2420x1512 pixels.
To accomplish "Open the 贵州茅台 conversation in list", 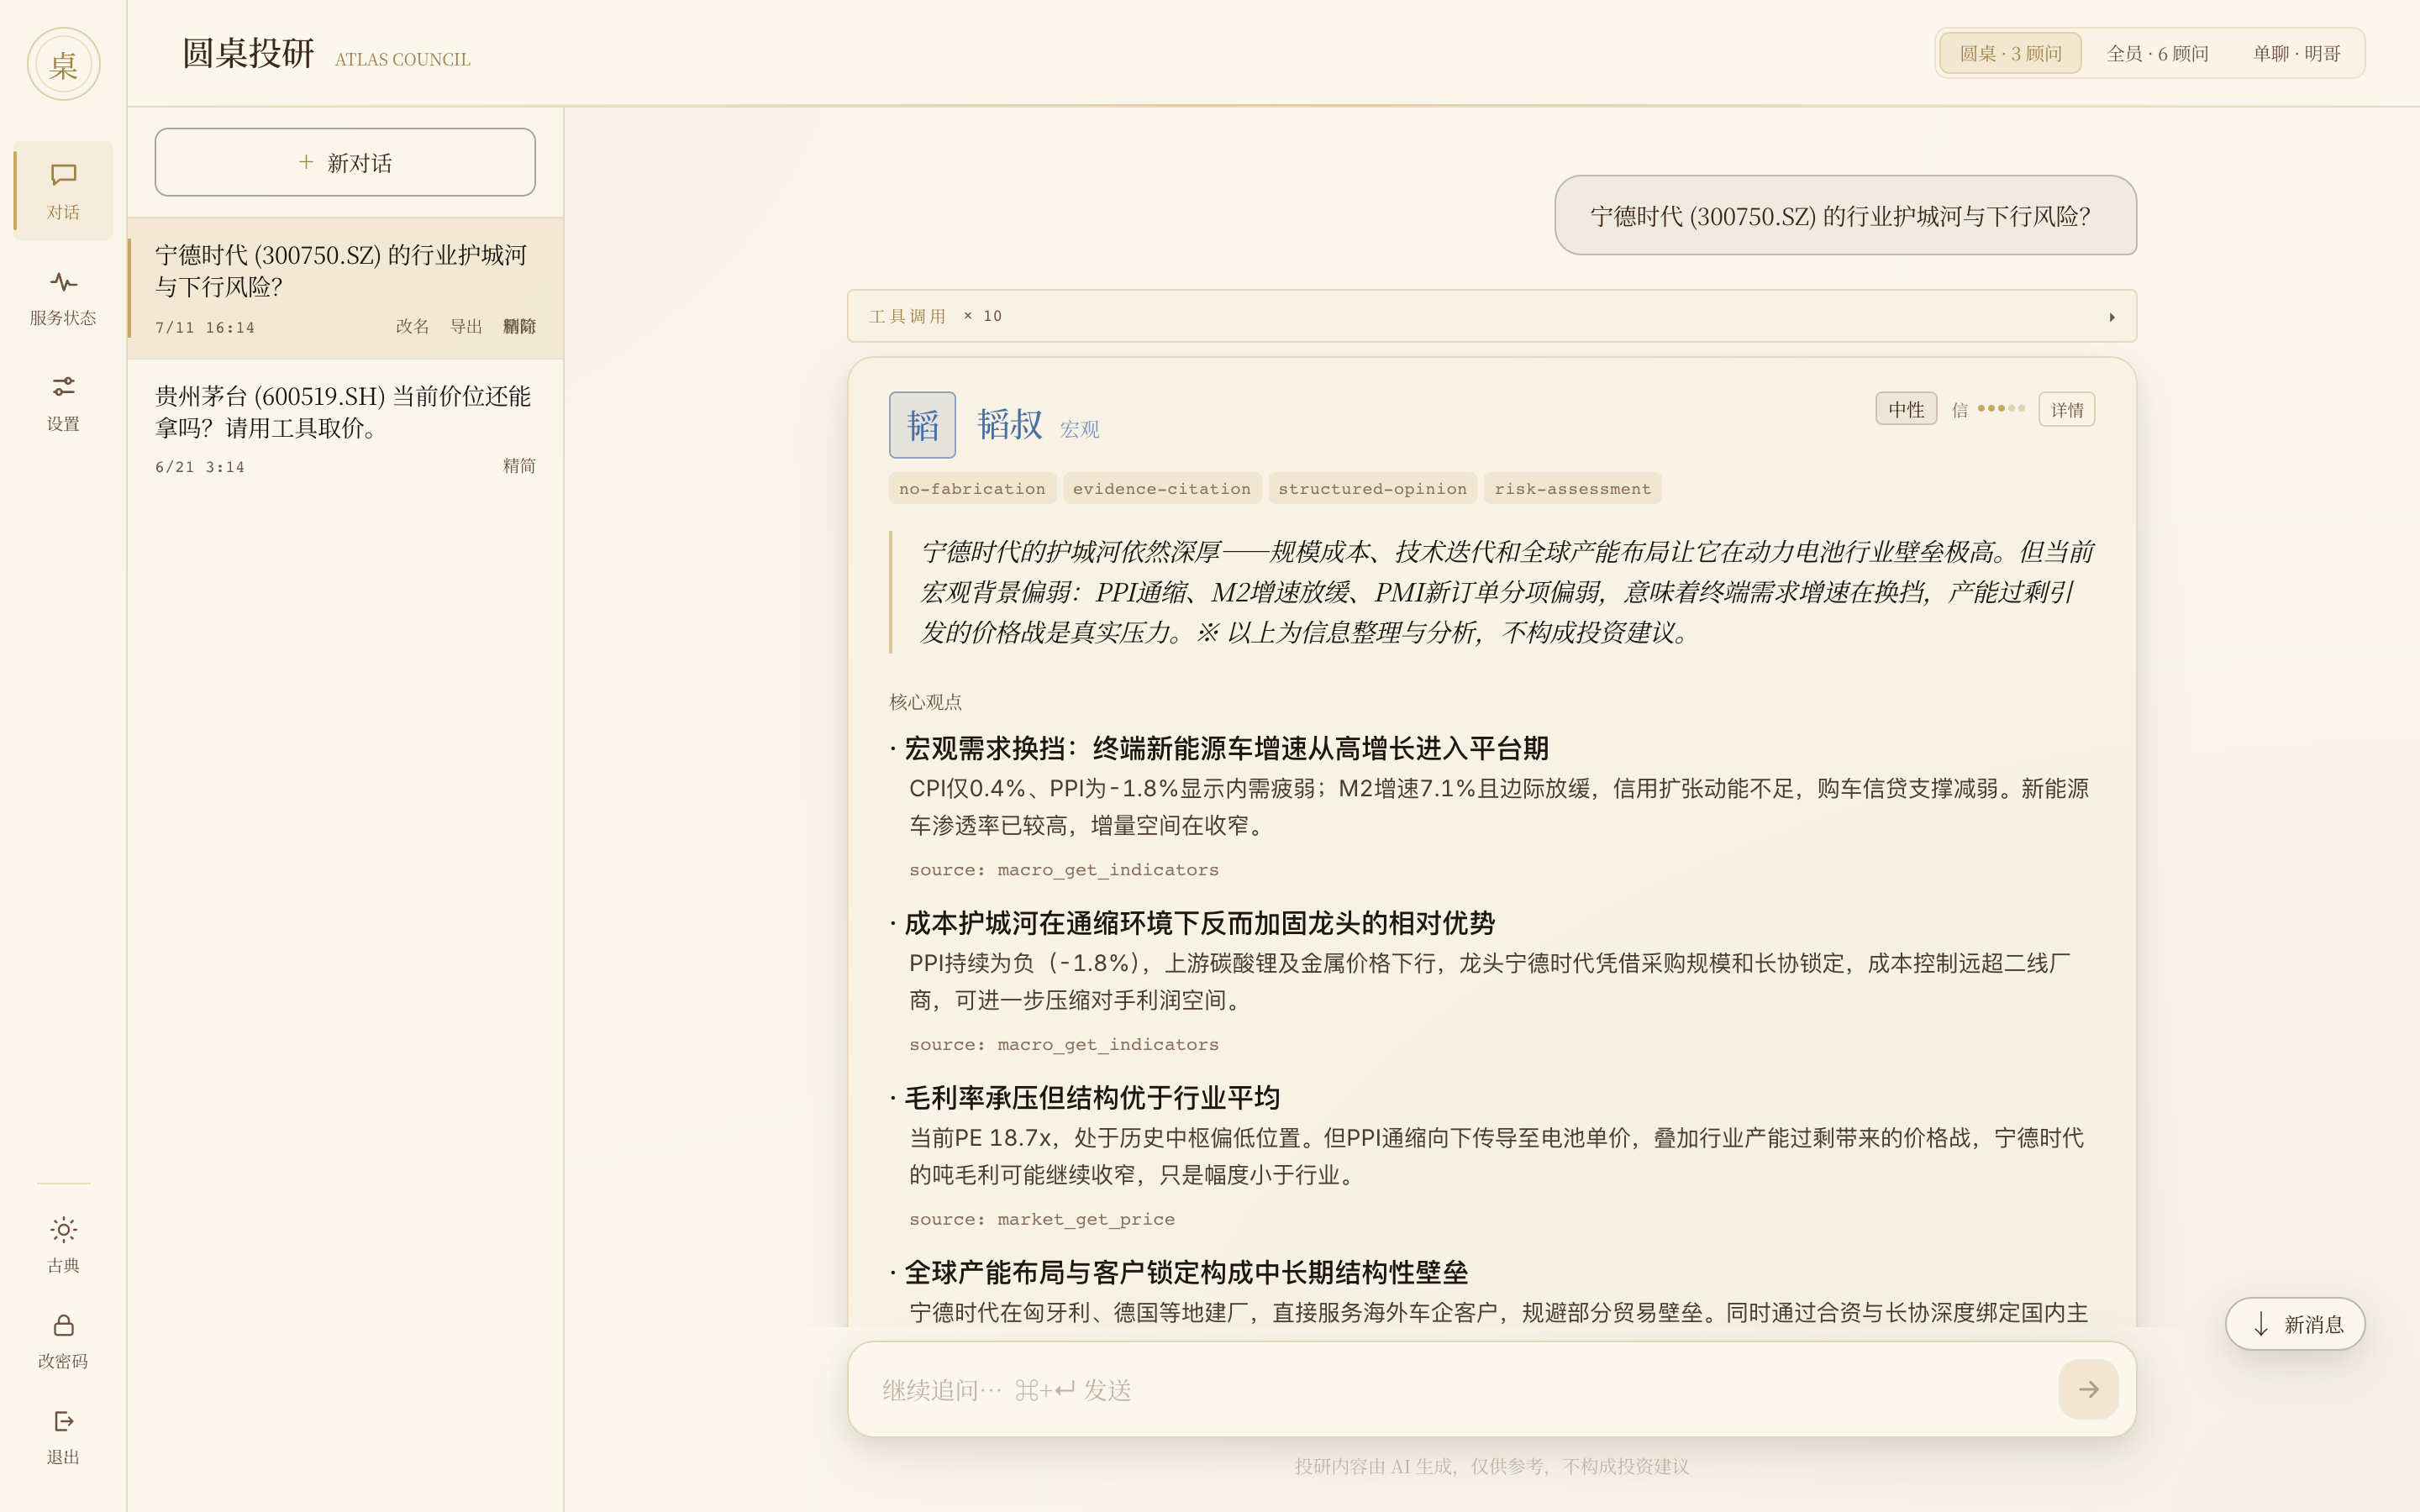I will tap(345, 429).
